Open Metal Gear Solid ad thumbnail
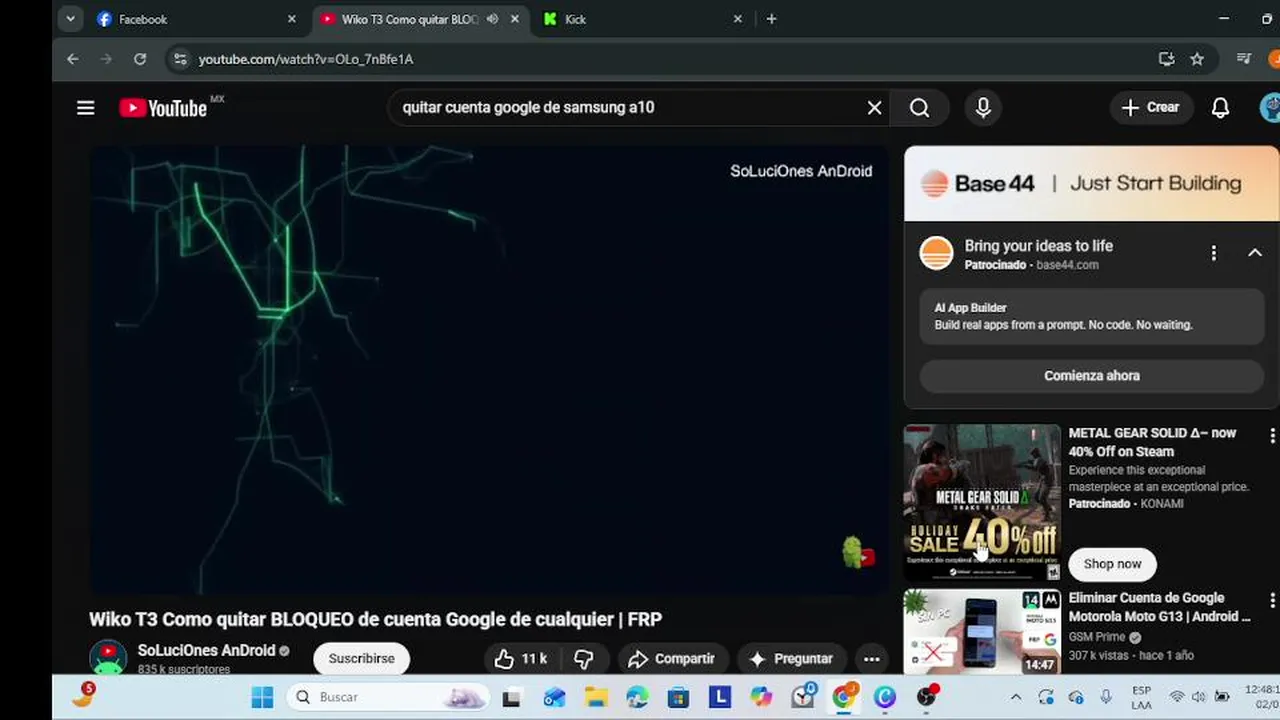 pos(982,503)
